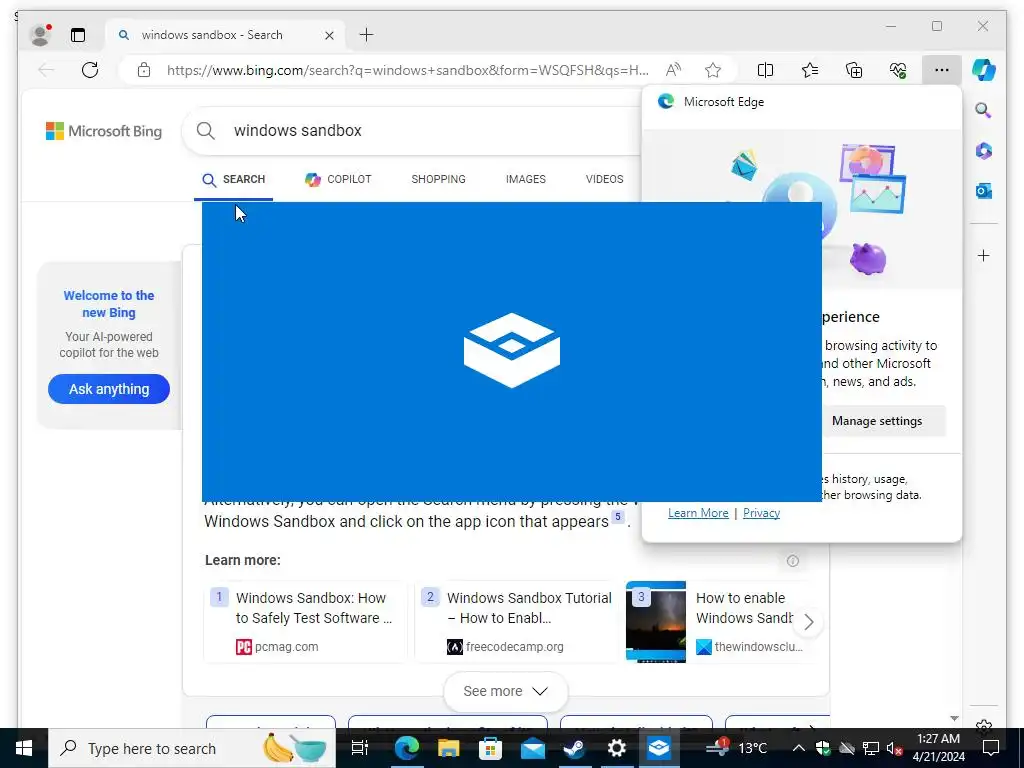Click citation number 5 superscript
The height and width of the screenshot is (768, 1024).
[x=618, y=517]
